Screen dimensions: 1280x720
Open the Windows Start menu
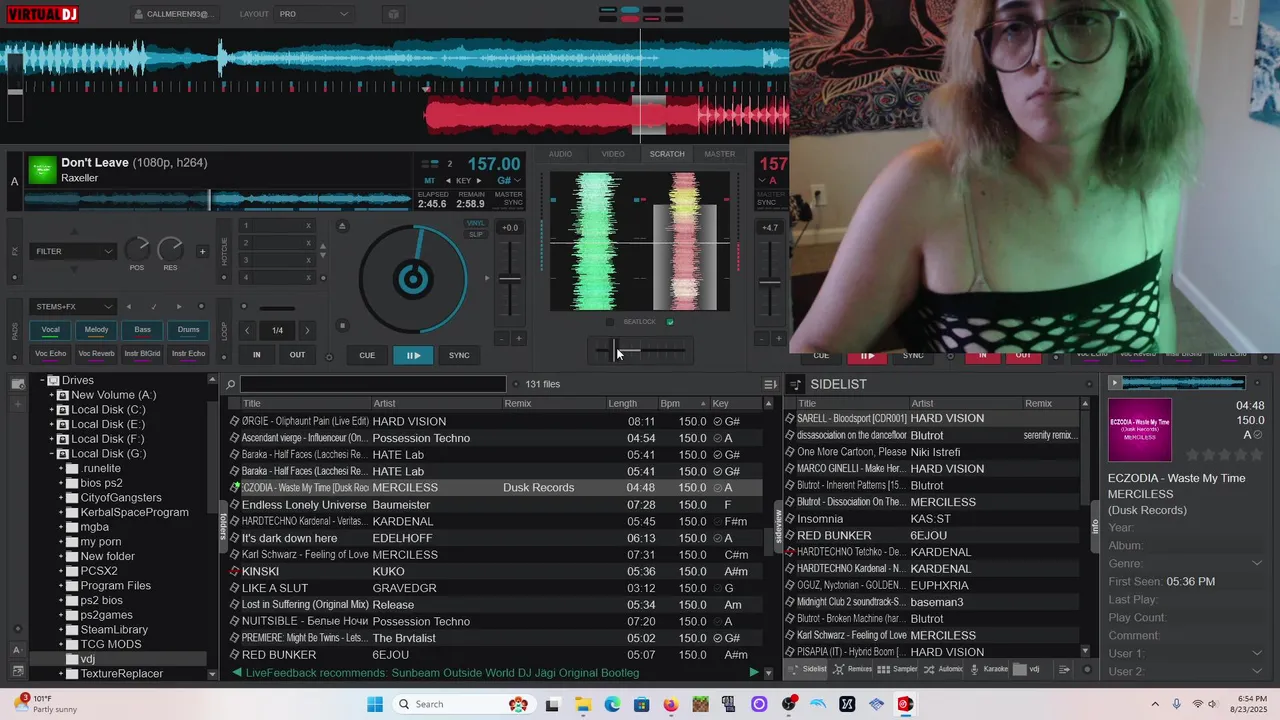pyautogui.click(x=375, y=704)
